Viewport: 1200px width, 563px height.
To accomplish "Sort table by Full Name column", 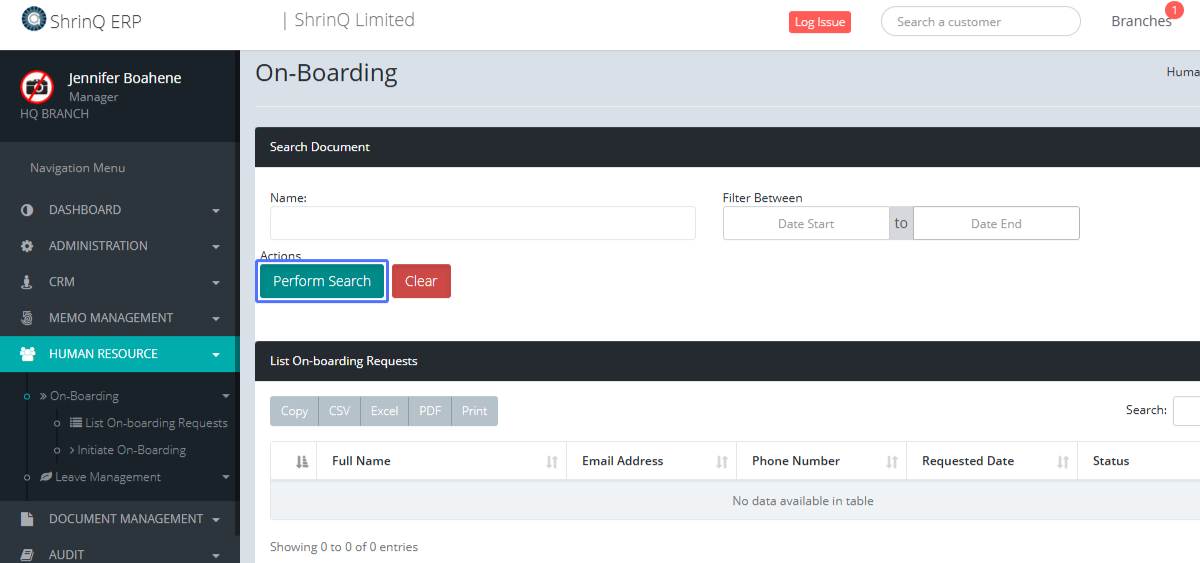I will coord(551,462).
